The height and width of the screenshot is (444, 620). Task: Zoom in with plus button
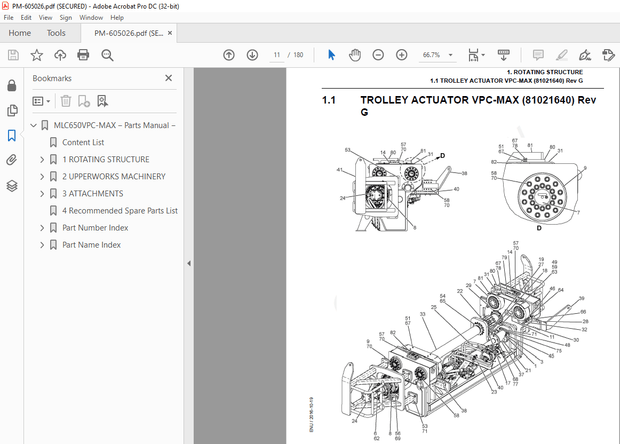[401, 55]
